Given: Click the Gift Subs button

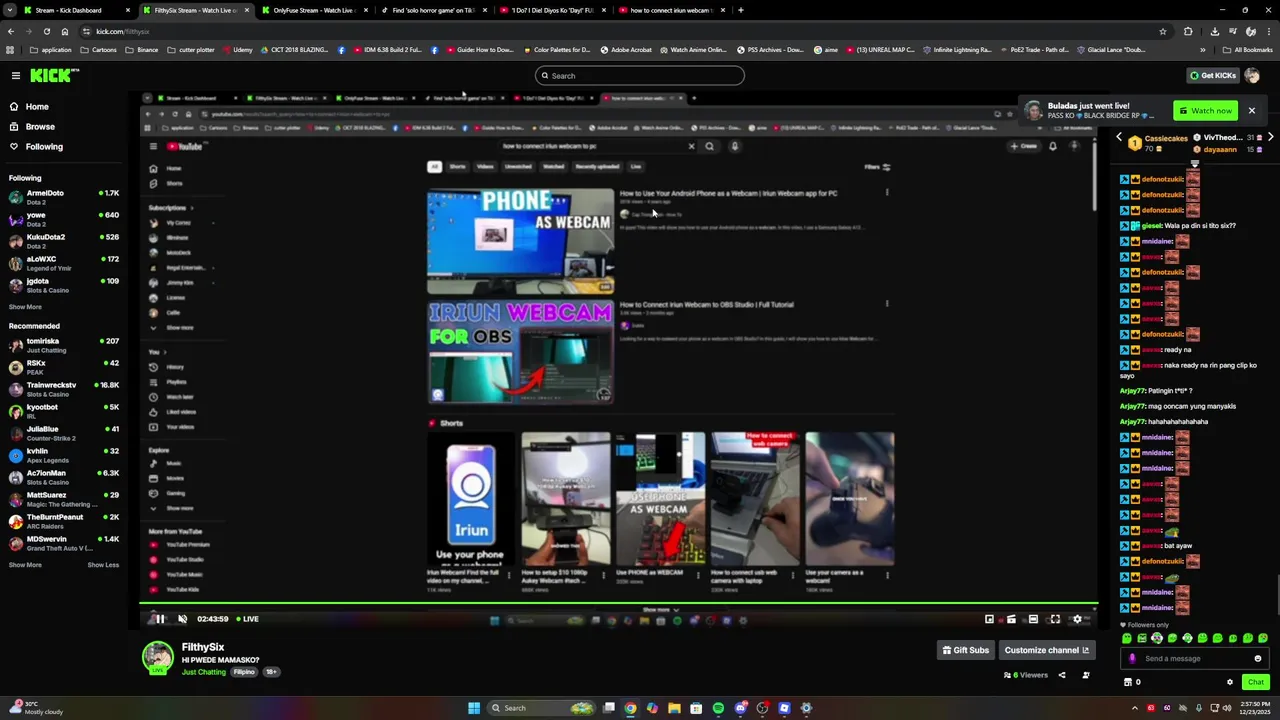Looking at the screenshot, I should [965, 650].
